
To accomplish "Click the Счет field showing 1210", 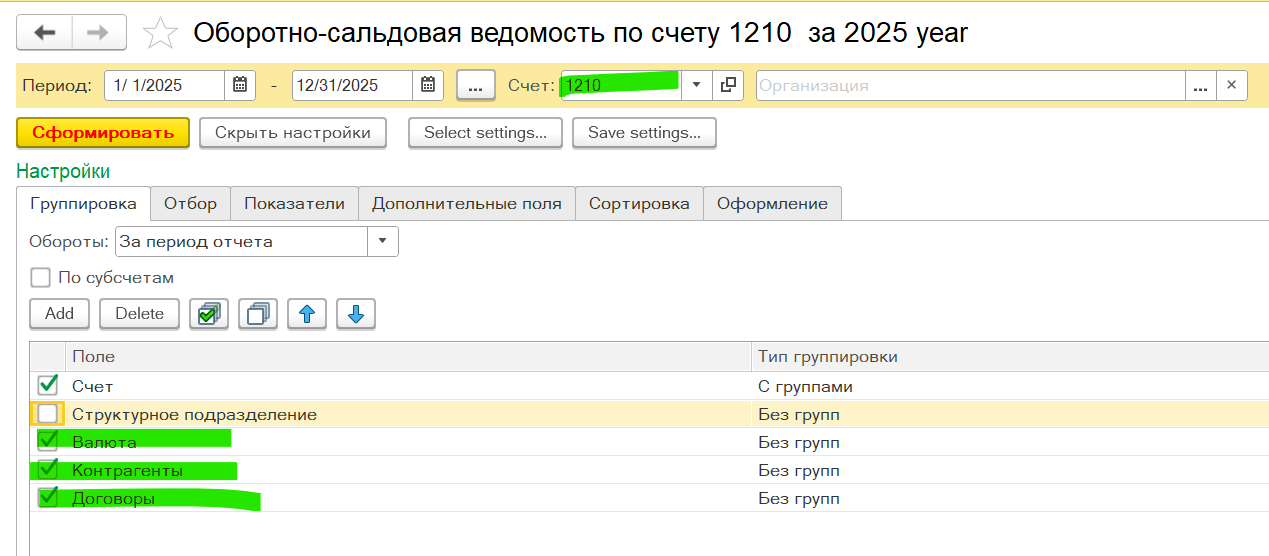I will pyautogui.click(x=621, y=85).
